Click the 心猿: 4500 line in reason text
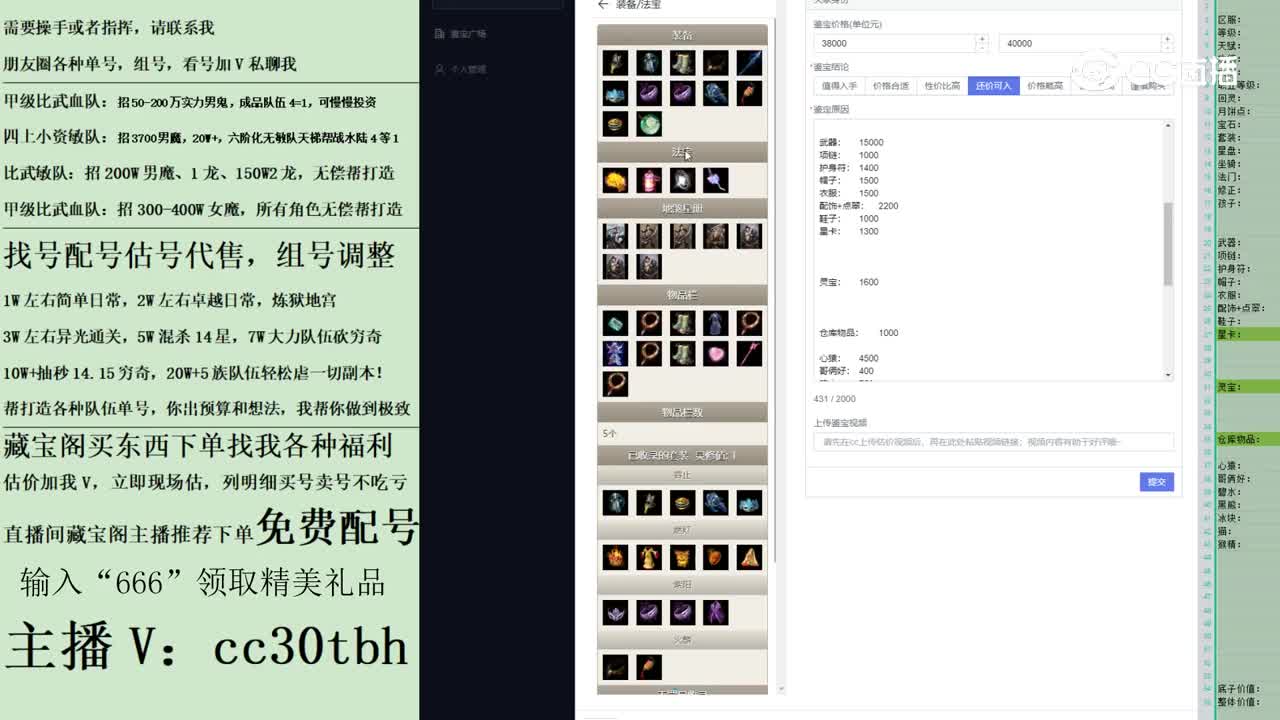Viewport: 1280px width, 720px height. click(848, 358)
